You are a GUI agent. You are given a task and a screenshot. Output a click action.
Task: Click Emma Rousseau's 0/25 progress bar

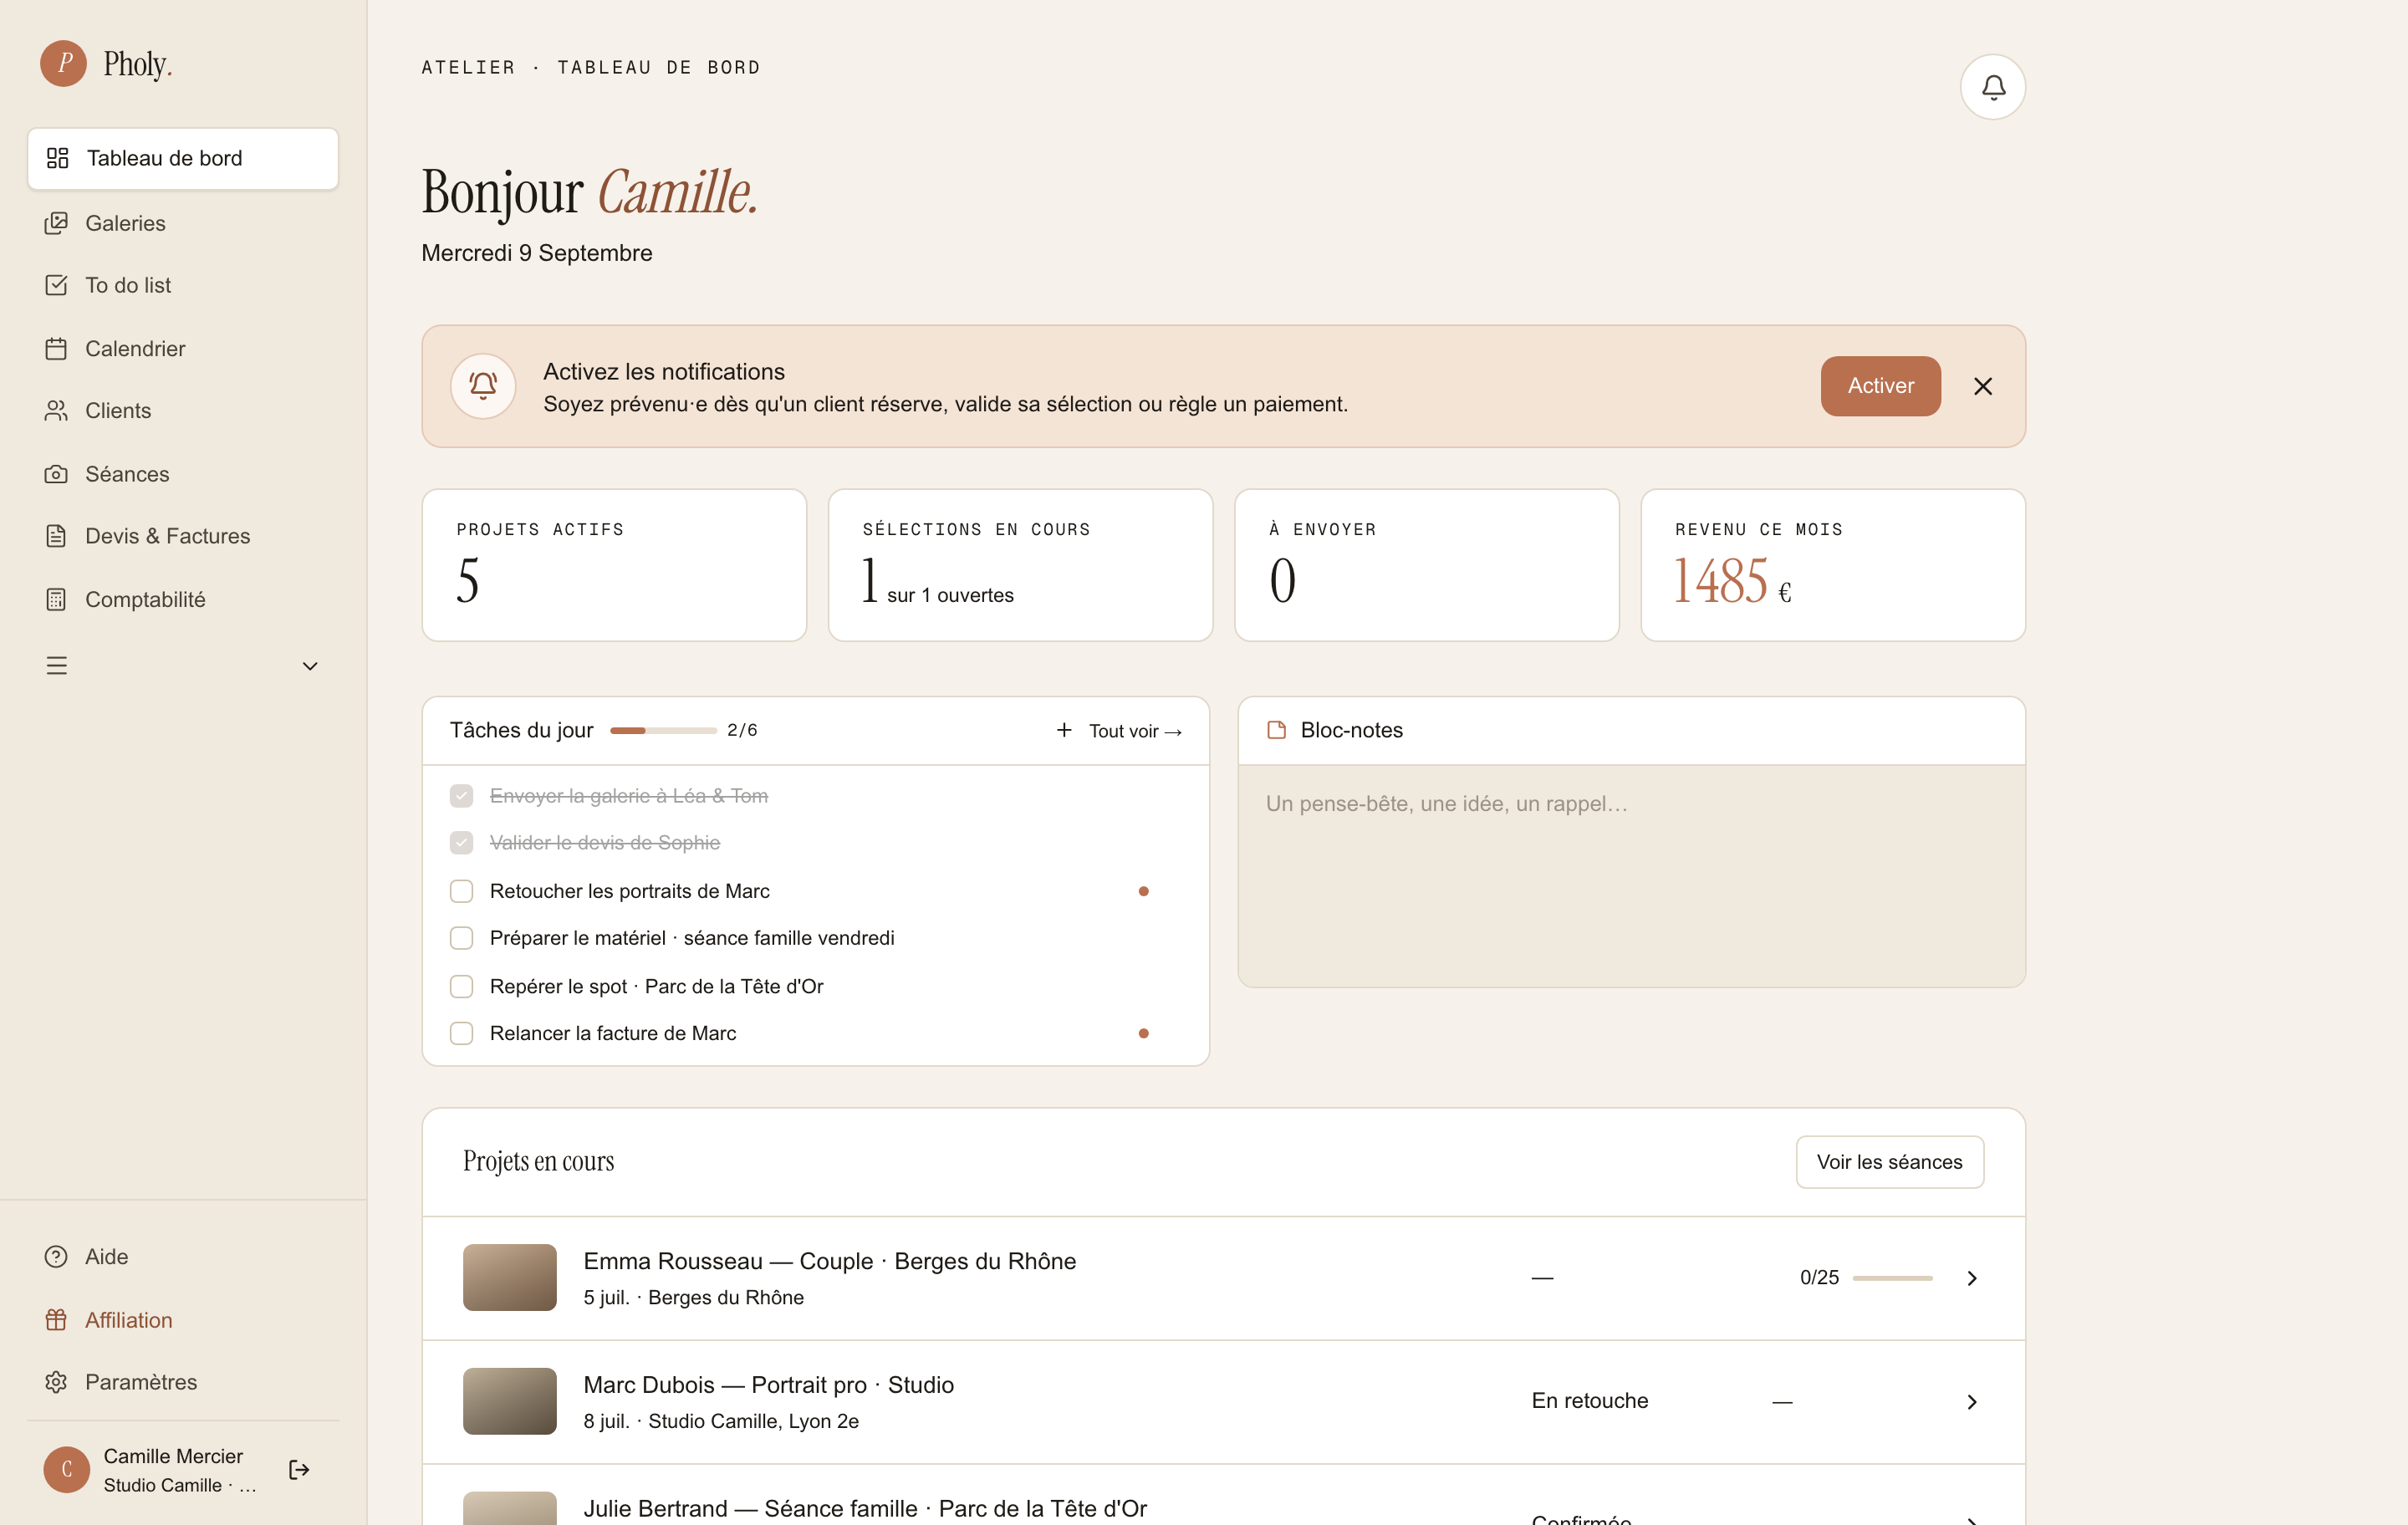click(x=1892, y=1278)
